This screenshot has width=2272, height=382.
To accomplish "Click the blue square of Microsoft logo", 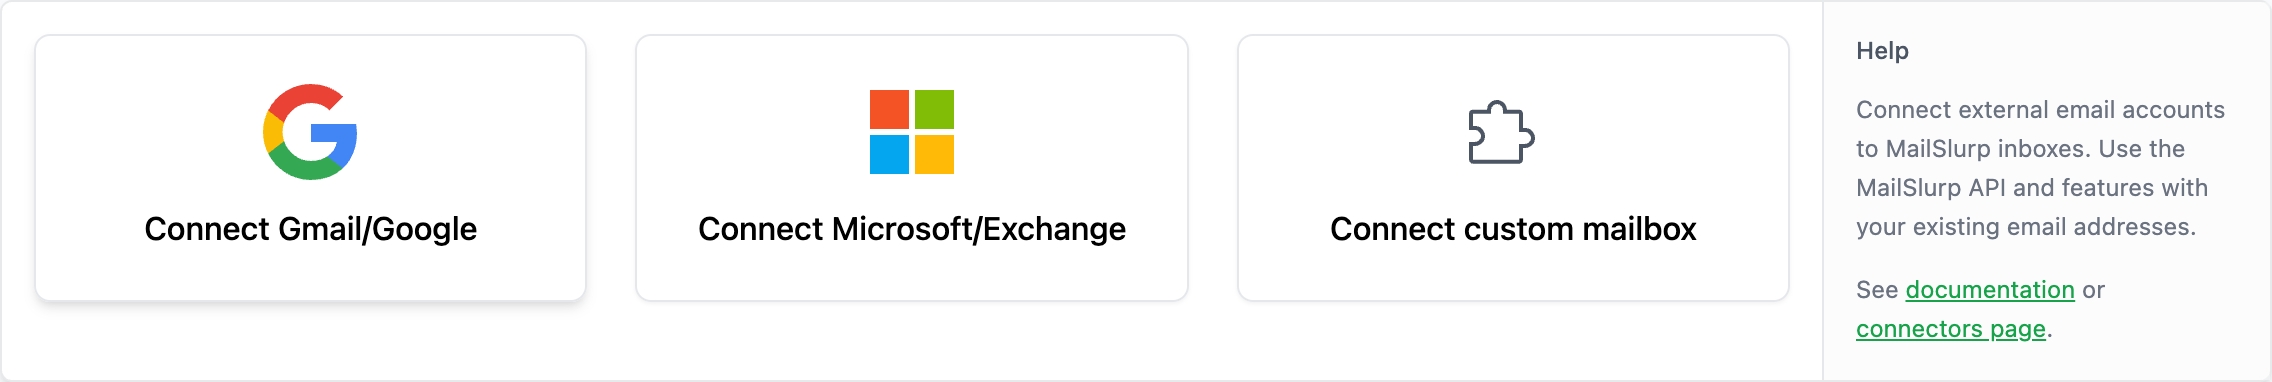I will 889,155.
